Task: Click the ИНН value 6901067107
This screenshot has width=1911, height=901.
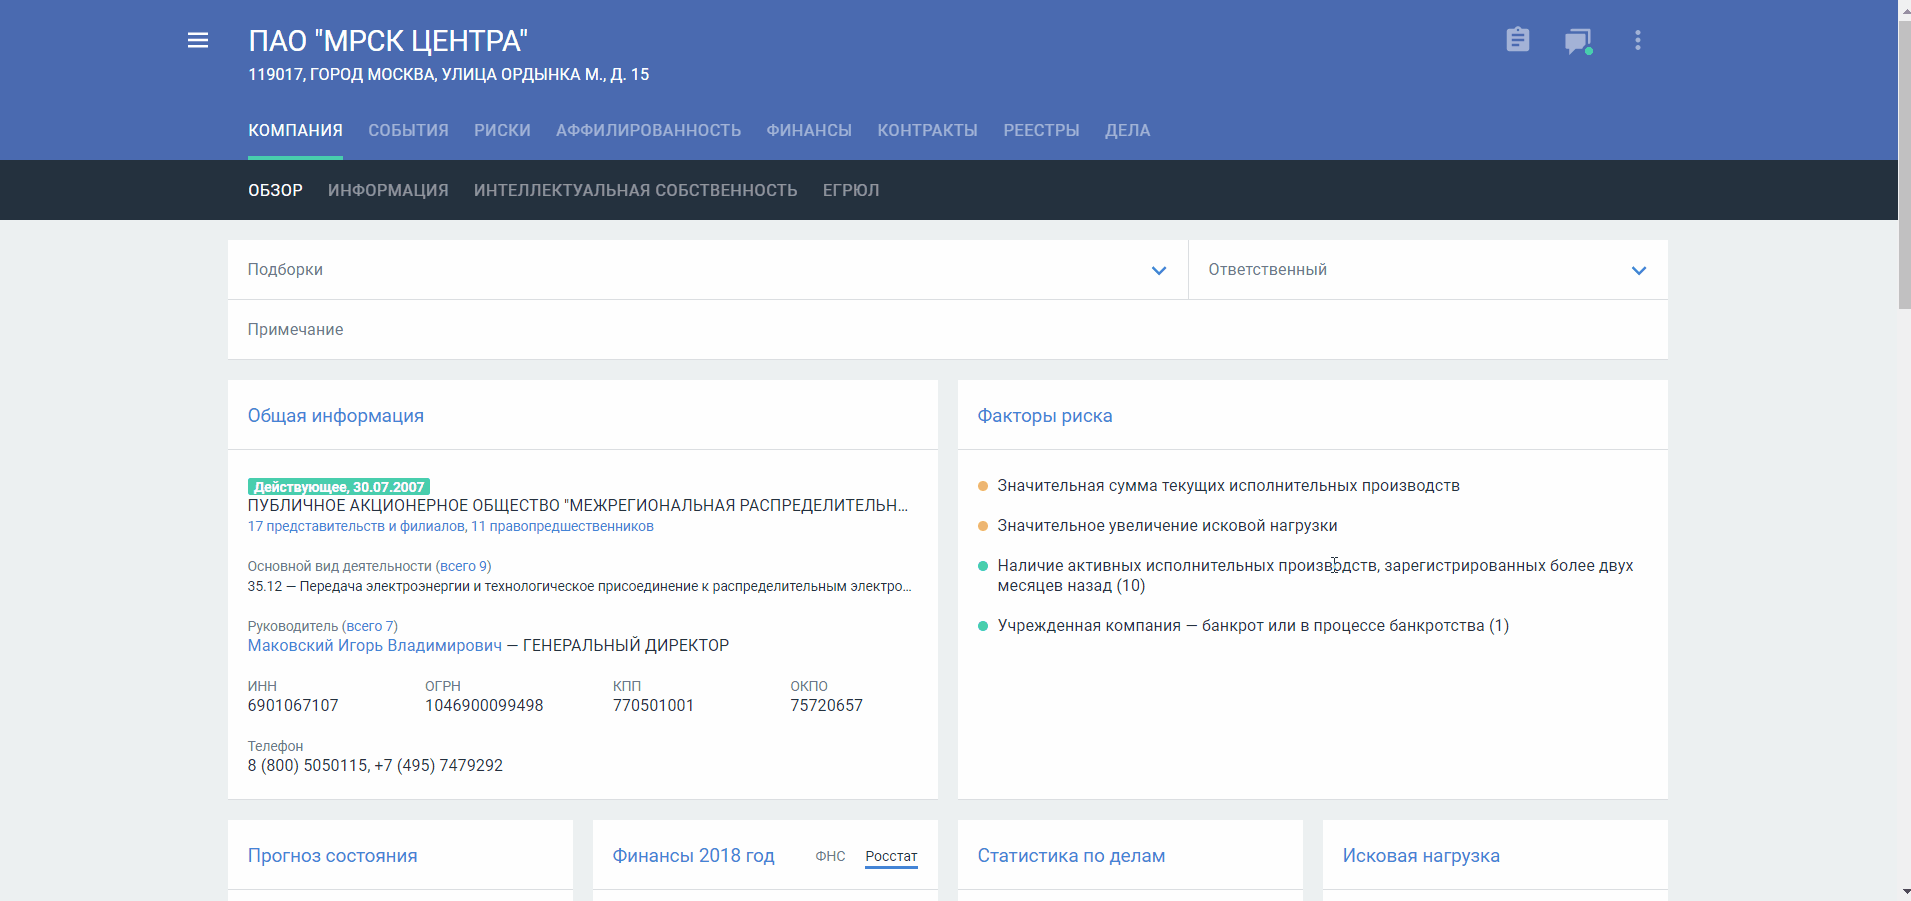Action: point(293,706)
